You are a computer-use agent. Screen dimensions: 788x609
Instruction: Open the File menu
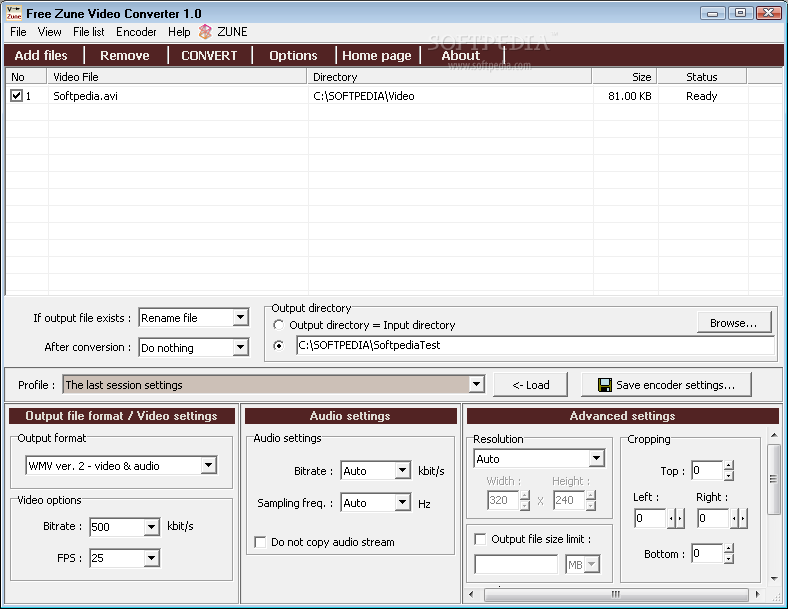18,32
